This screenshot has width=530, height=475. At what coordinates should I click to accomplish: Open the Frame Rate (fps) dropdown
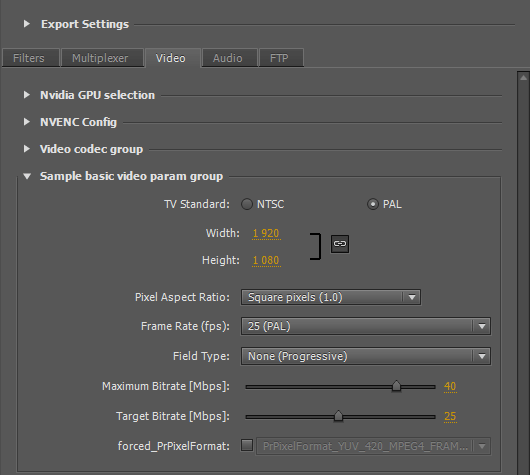tap(365, 326)
